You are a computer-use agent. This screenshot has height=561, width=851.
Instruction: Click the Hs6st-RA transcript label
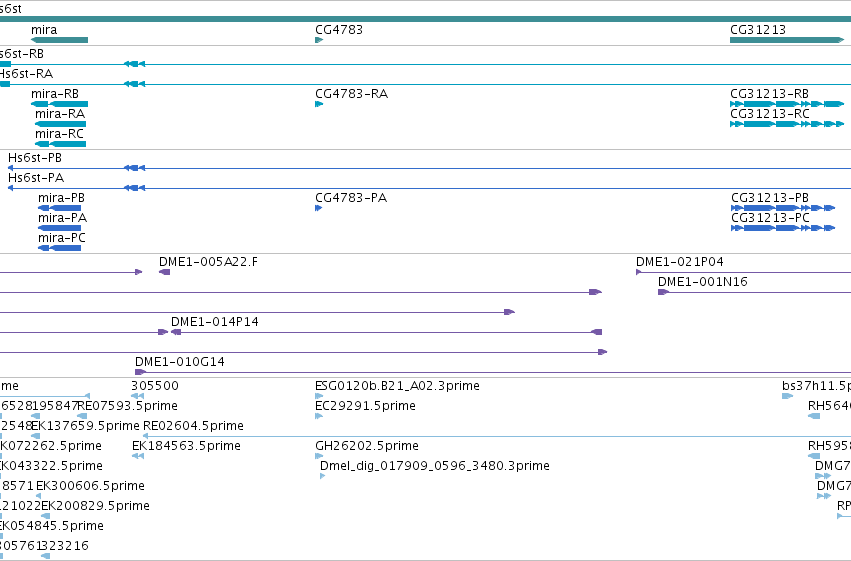(x=27, y=74)
